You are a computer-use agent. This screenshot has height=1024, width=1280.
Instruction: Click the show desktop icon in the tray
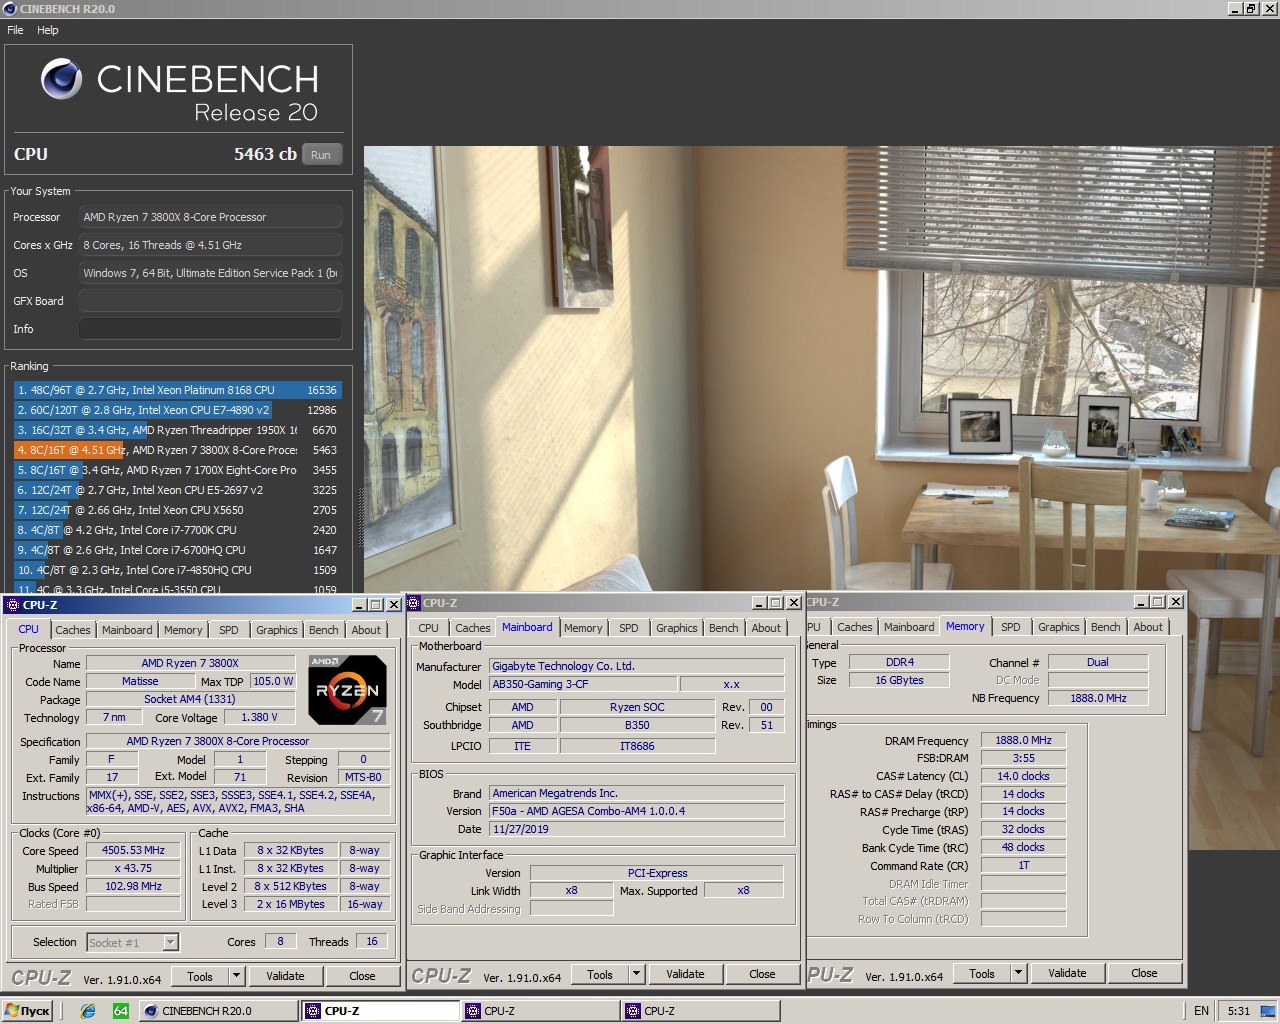1268,1011
